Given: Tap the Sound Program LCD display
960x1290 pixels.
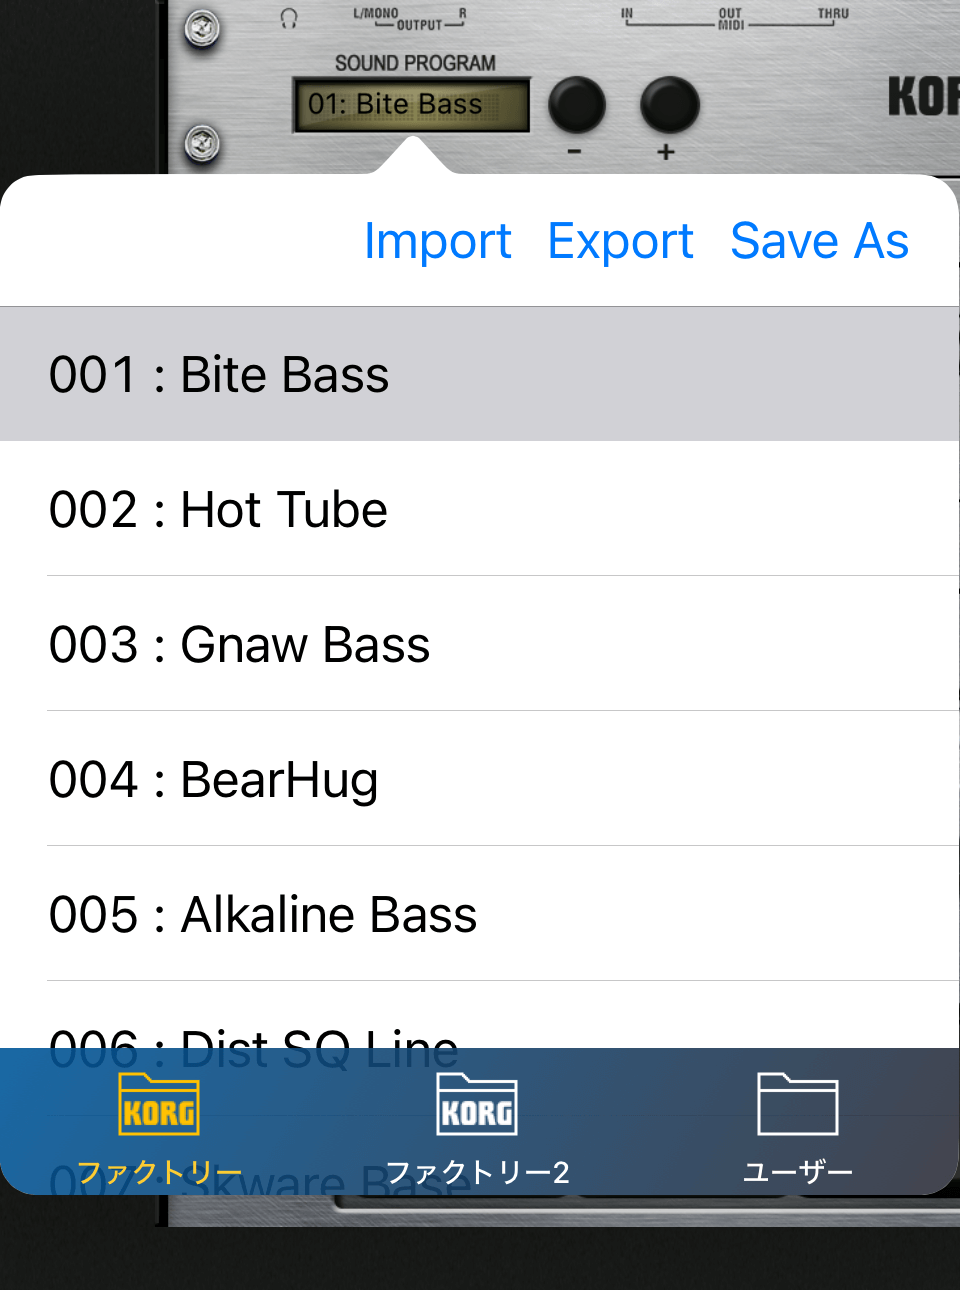Looking at the screenshot, I should click(x=411, y=105).
